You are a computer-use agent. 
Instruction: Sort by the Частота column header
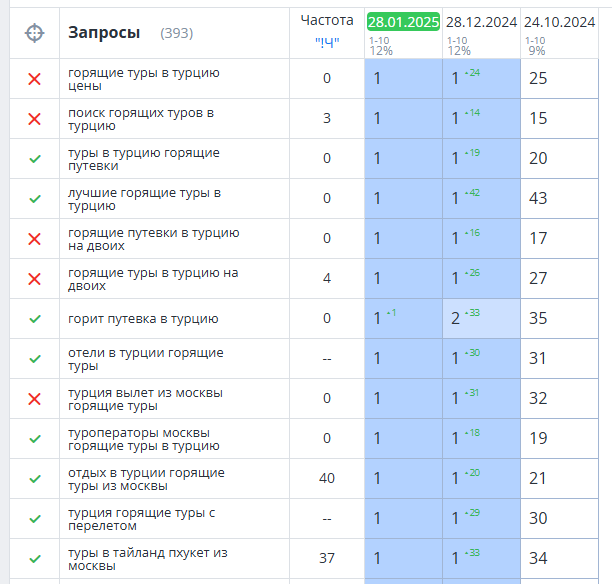(x=327, y=20)
